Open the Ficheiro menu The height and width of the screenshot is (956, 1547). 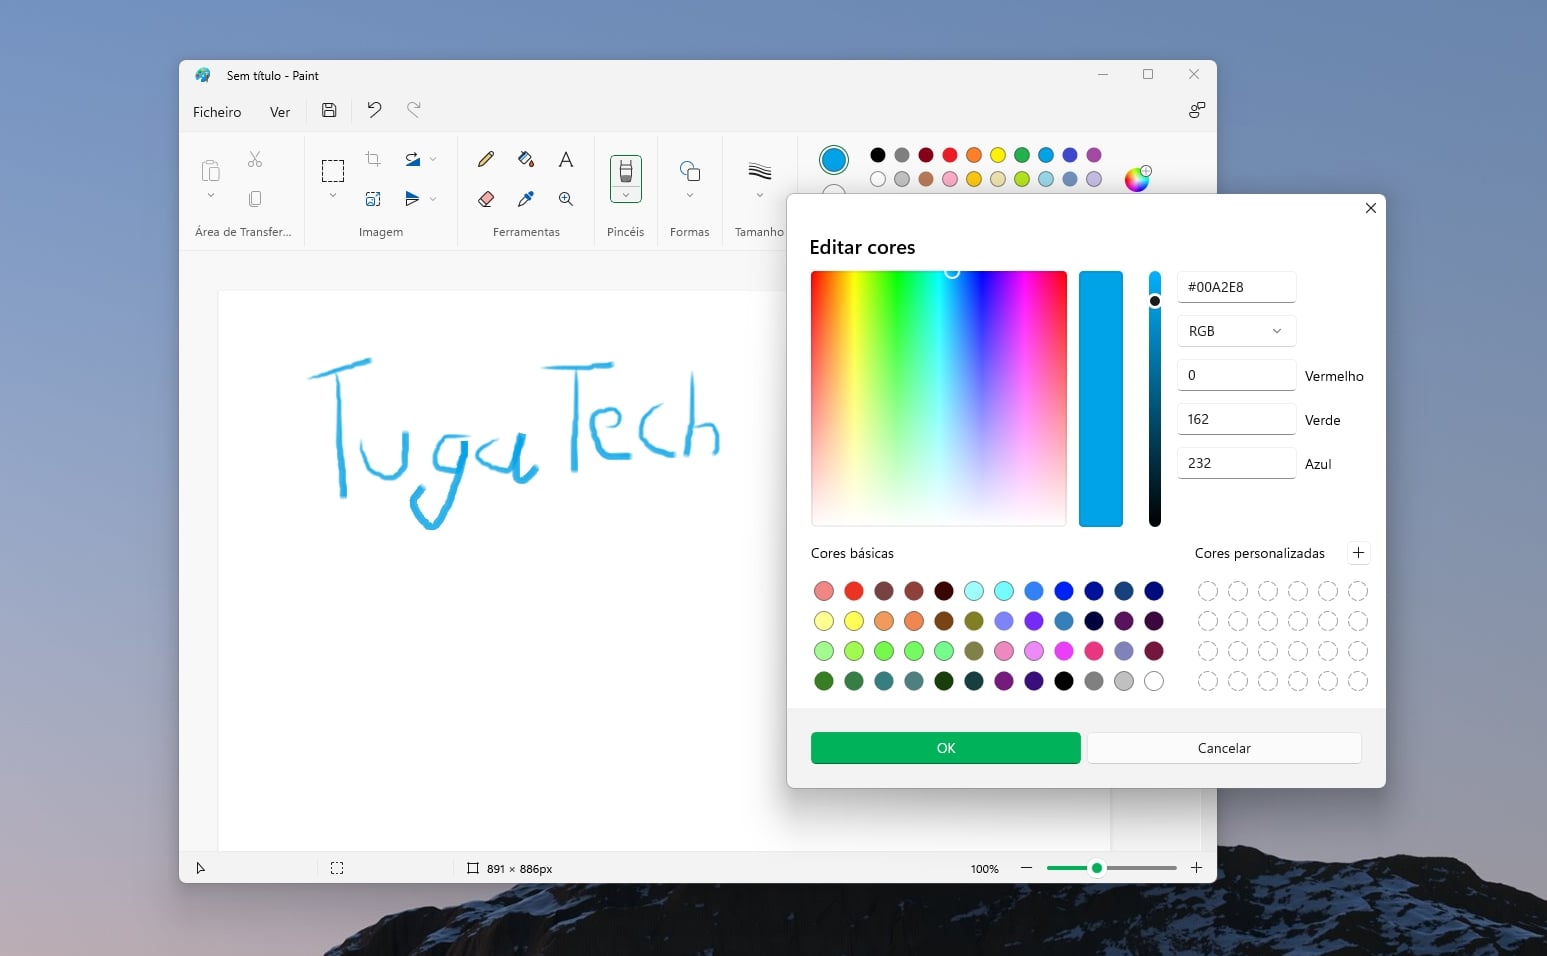click(x=217, y=112)
